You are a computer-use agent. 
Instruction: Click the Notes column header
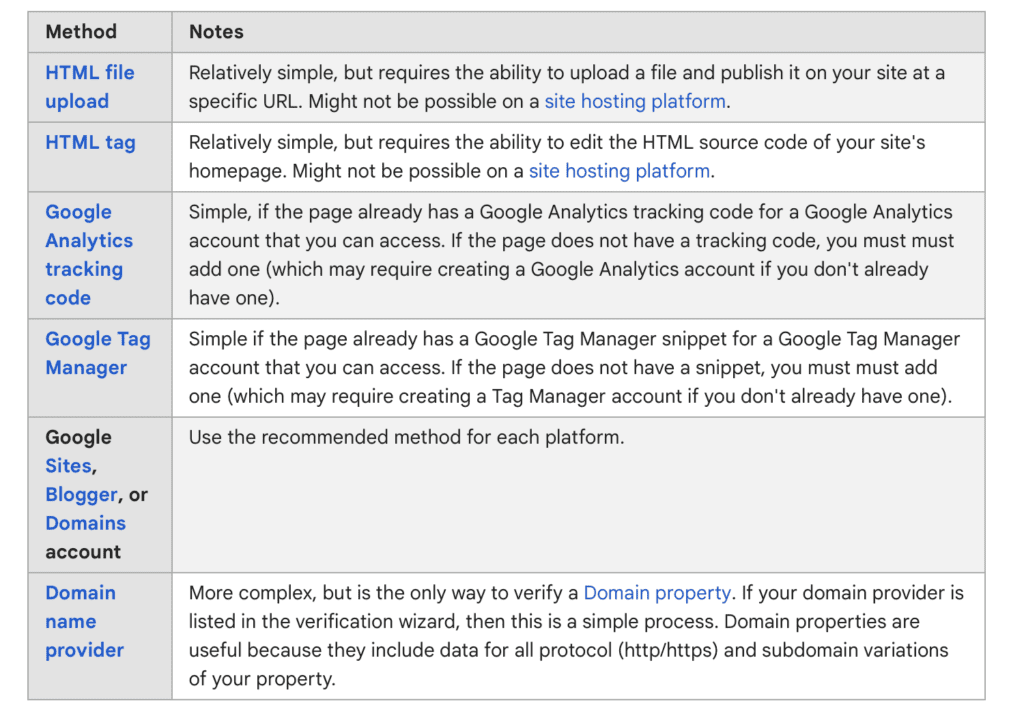tap(216, 32)
